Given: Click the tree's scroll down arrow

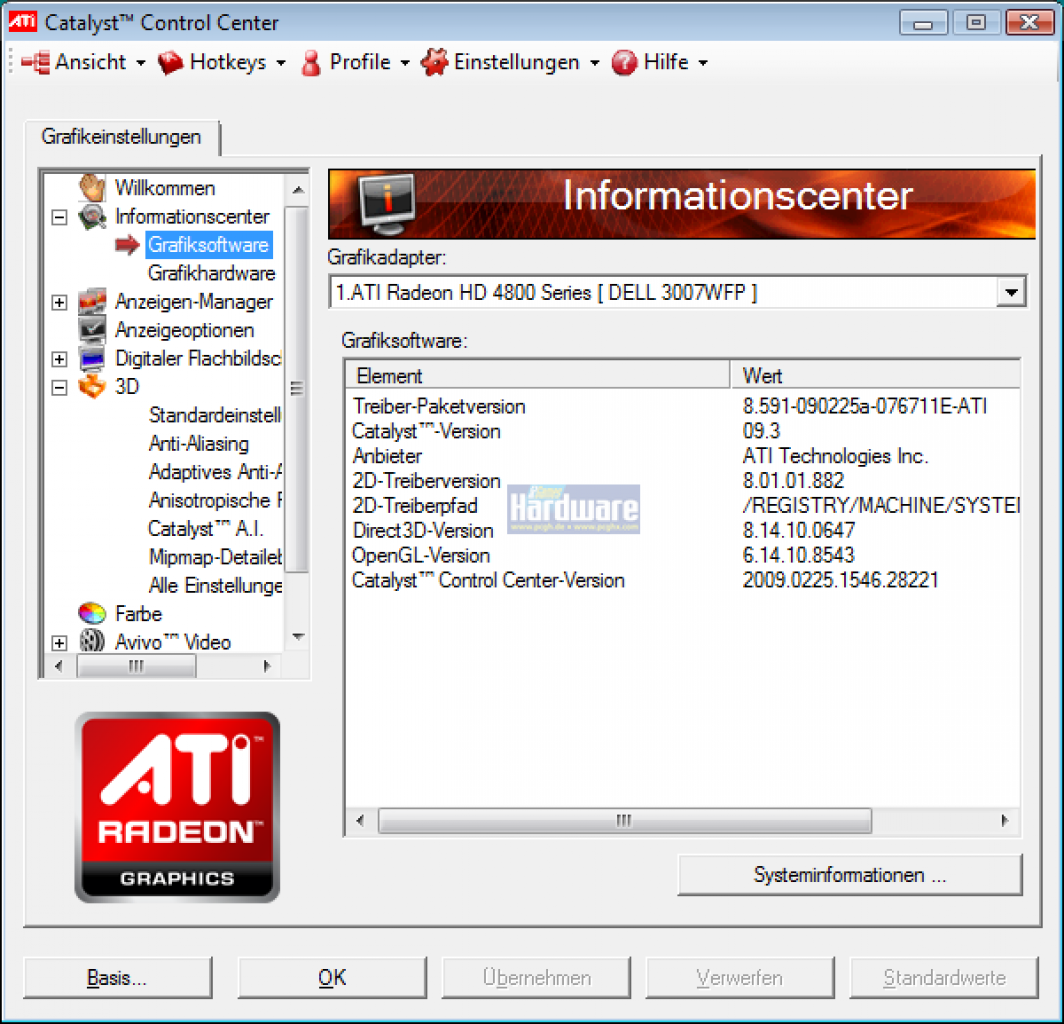Looking at the screenshot, I should pos(297,637).
